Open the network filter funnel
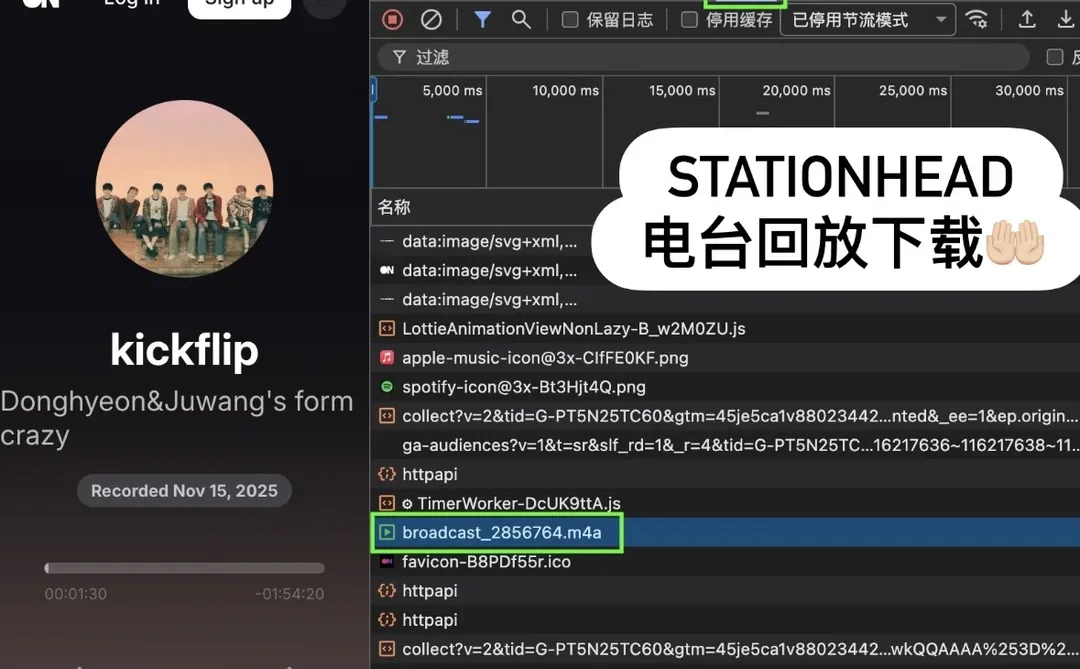 click(x=482, y=19)
